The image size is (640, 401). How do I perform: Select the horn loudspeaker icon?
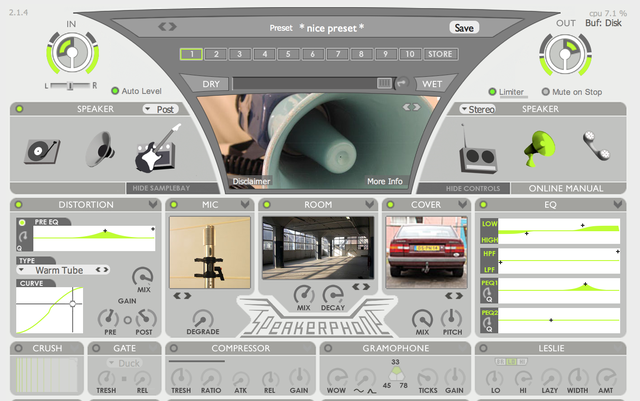point(100,149)
